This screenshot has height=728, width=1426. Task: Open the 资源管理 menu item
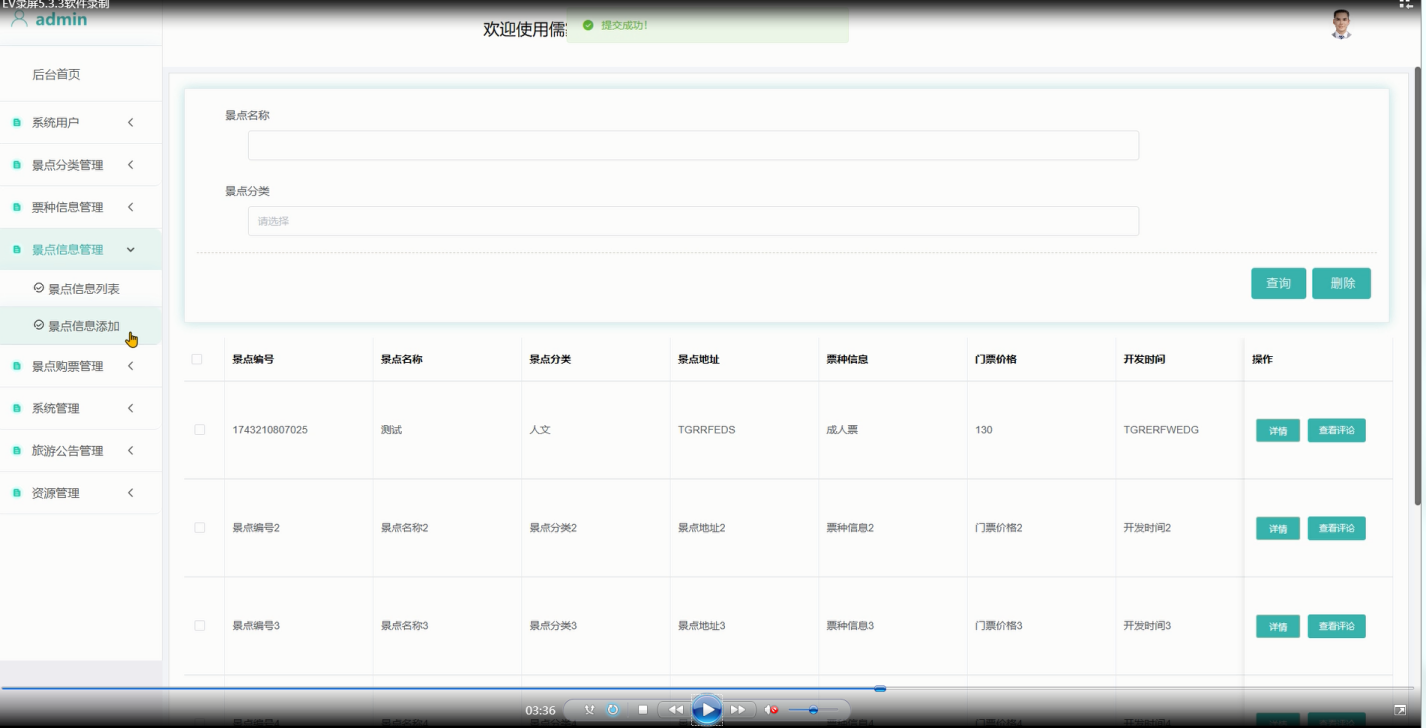point(80,493)
